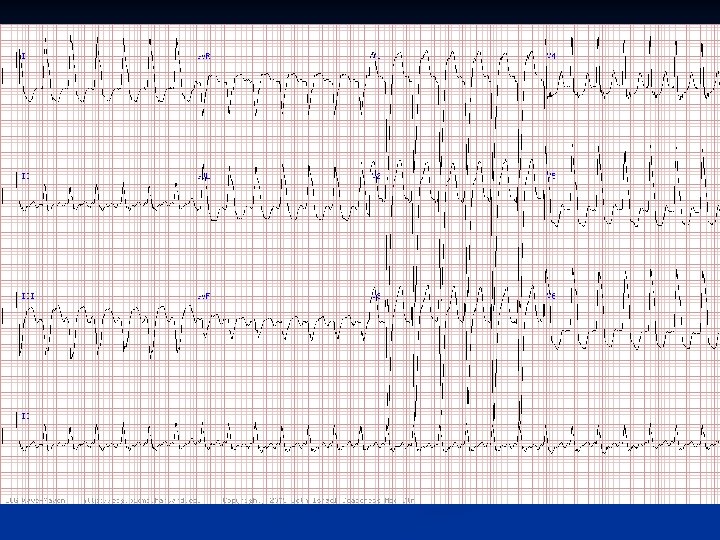
Task: Click the calibration mark before lead III
Action: pyautogui.click(x=17, y=301)
